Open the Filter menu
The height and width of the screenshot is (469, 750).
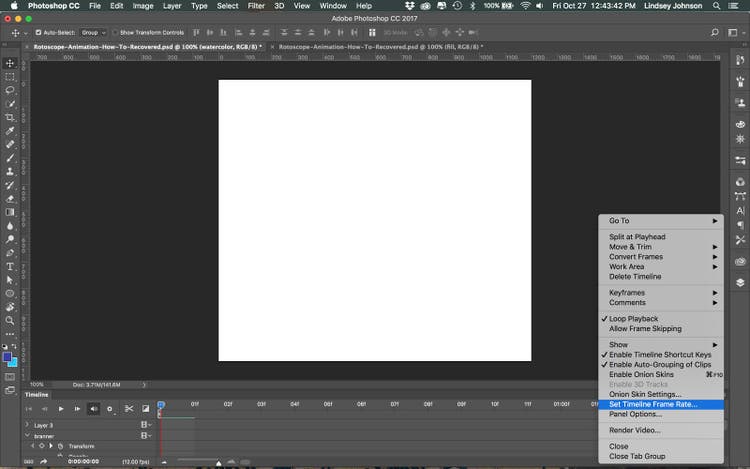point(256,6)
